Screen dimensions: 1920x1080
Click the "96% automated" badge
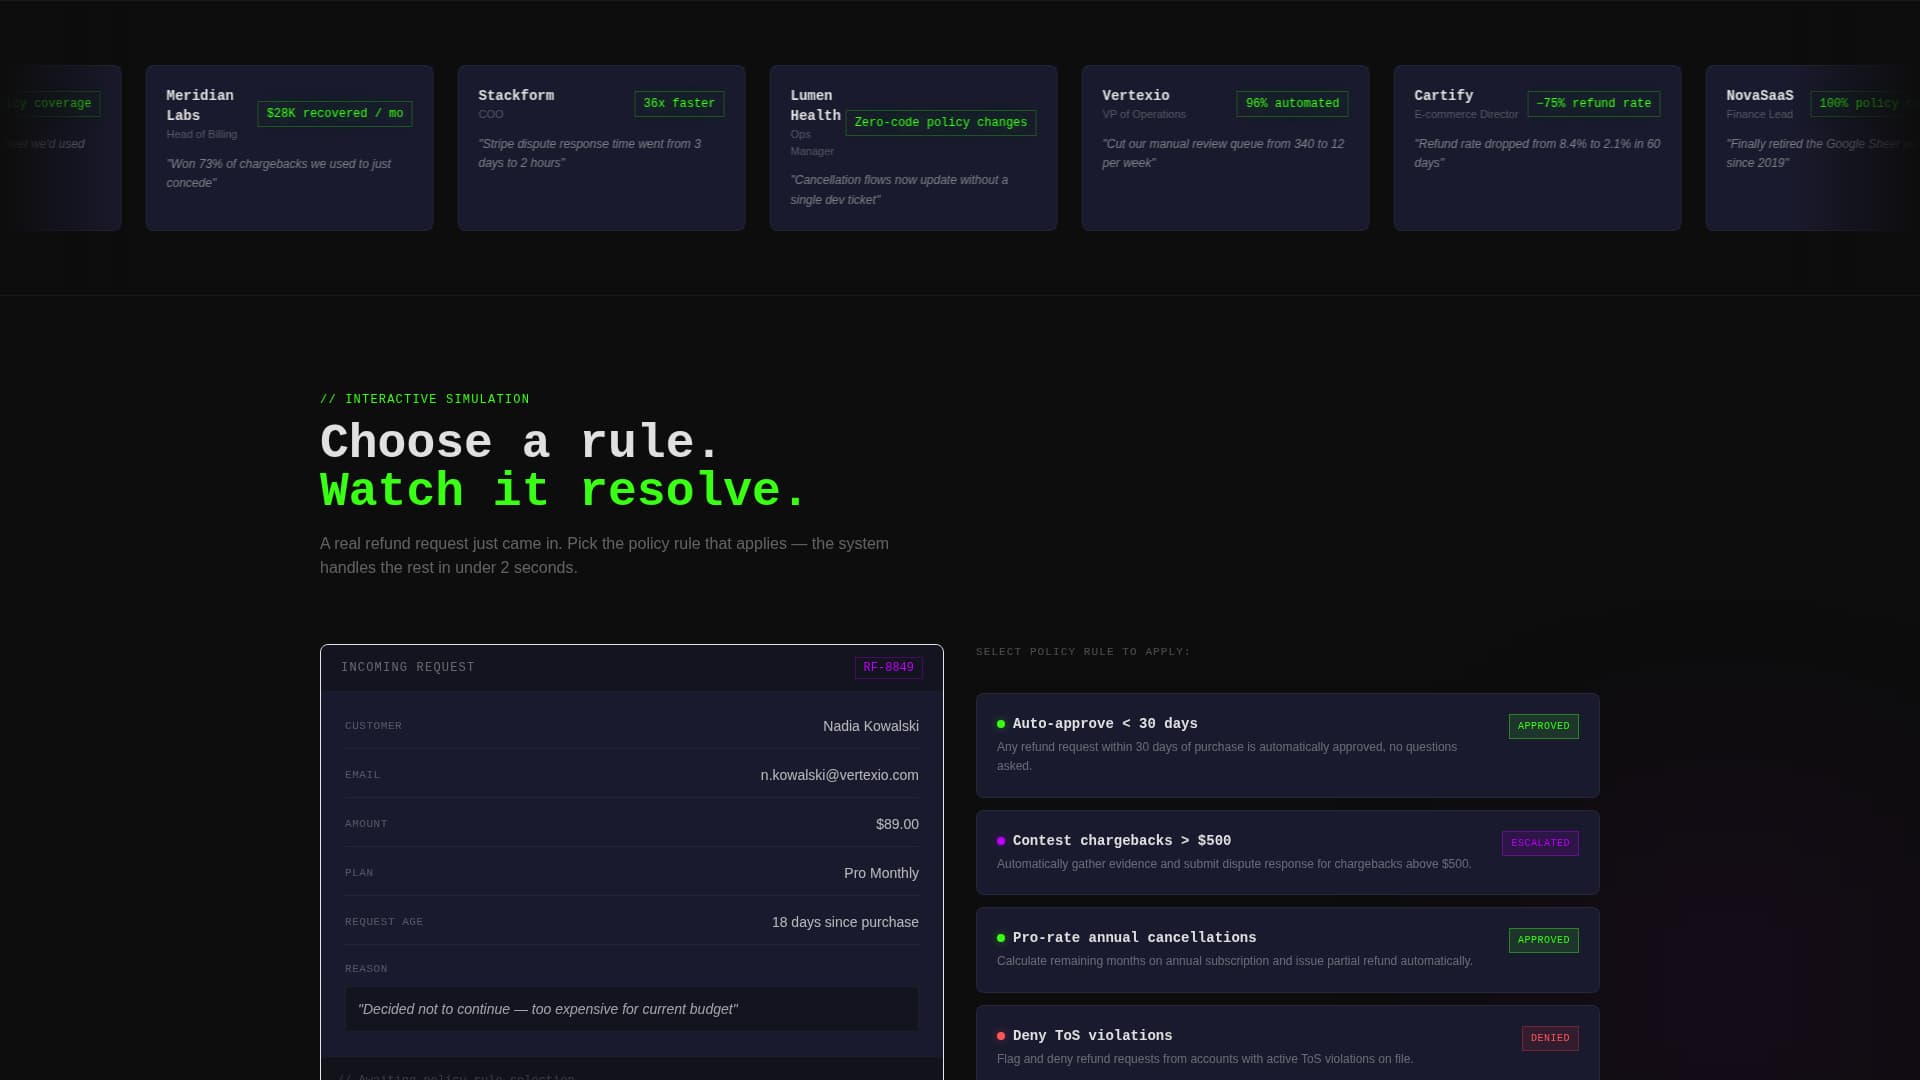[x=1292, y=104]
